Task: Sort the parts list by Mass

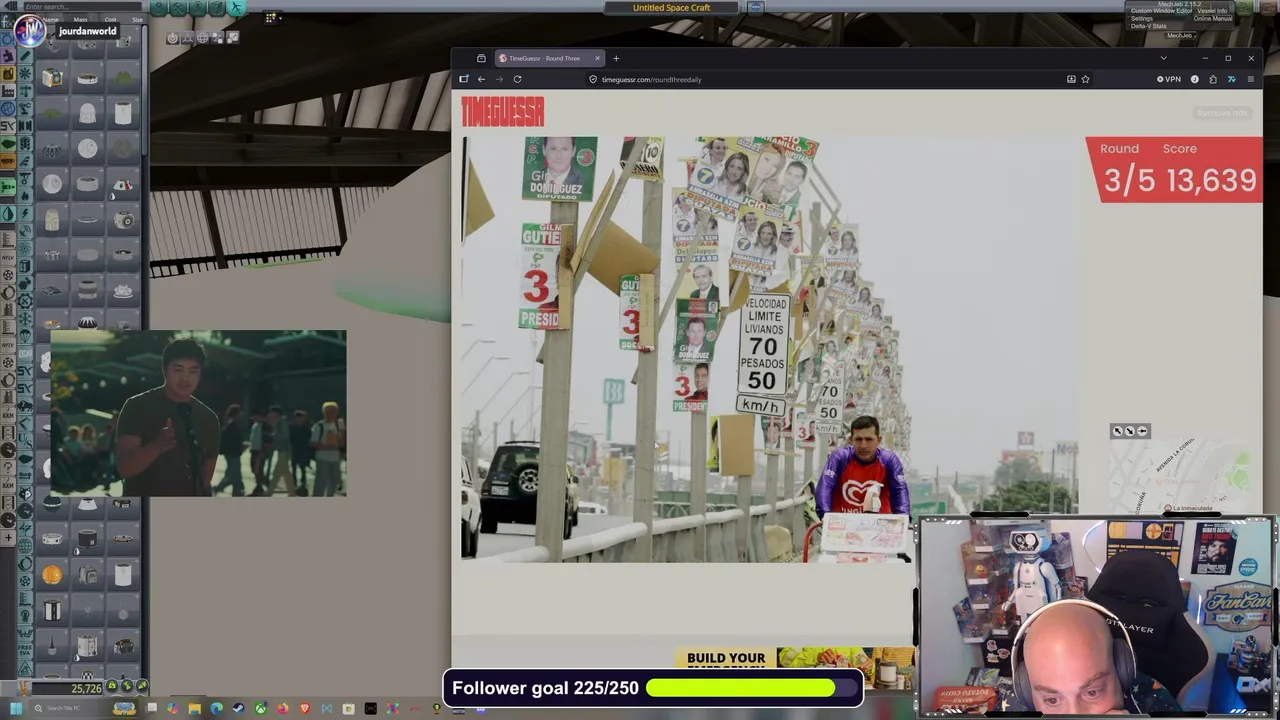Action: coord(80,19)
